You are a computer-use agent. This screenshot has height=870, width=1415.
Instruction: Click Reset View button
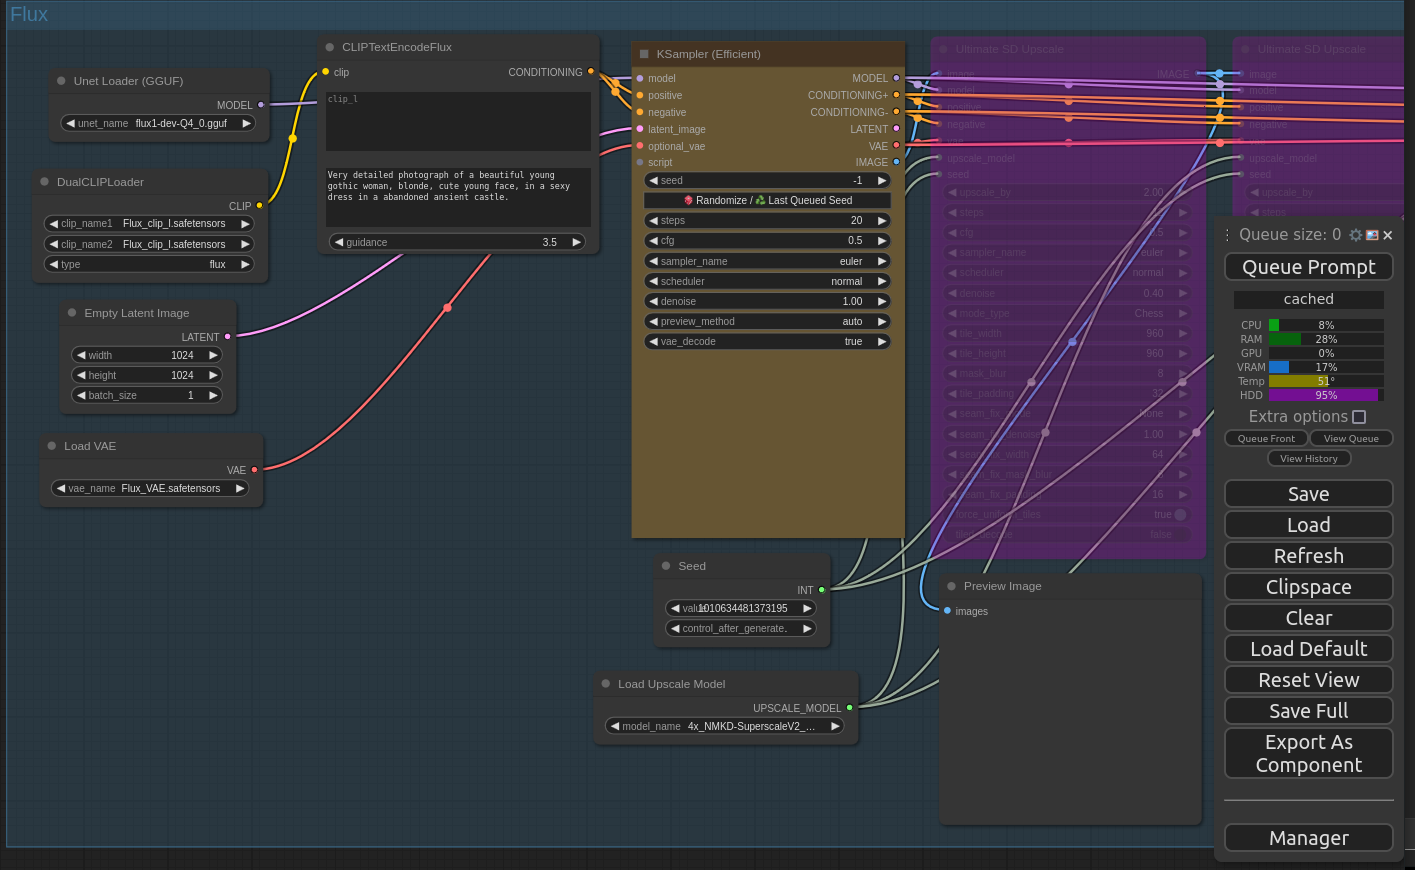tap(1308, 680)
